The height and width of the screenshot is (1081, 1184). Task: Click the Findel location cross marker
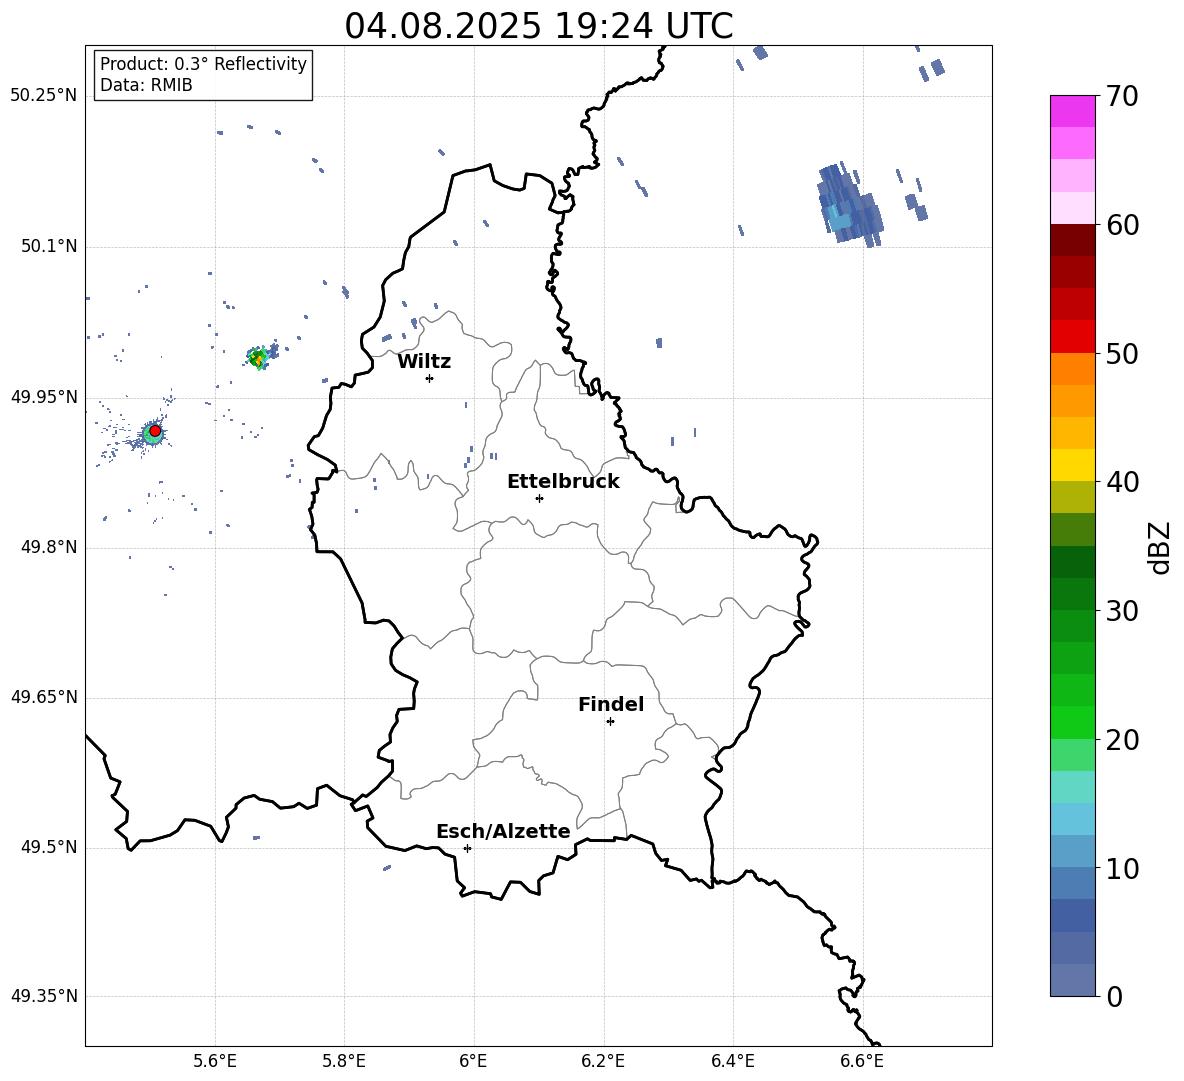point(610,722)
